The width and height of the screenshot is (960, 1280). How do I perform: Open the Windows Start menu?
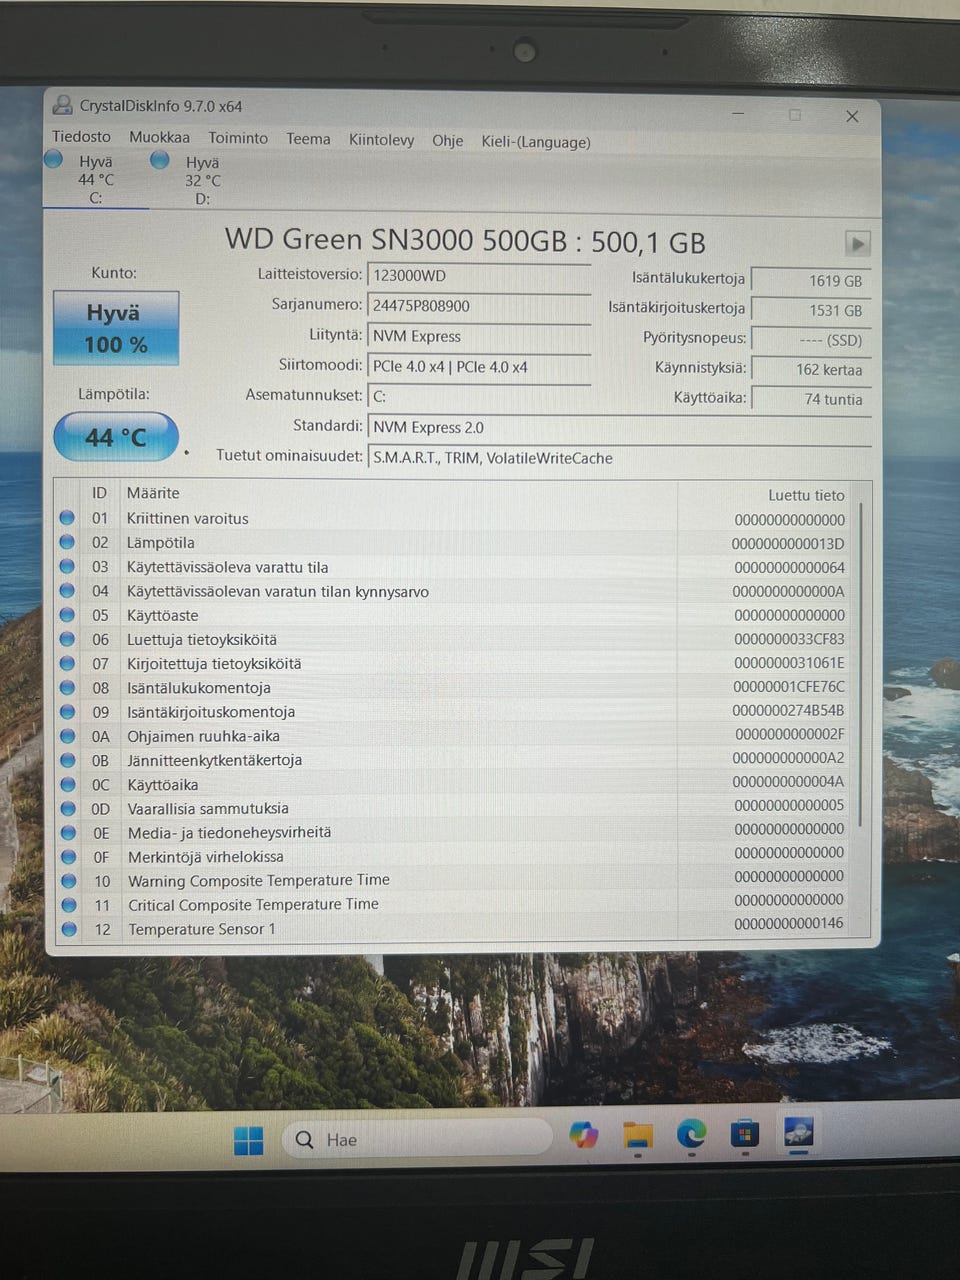pos(249,1140)
